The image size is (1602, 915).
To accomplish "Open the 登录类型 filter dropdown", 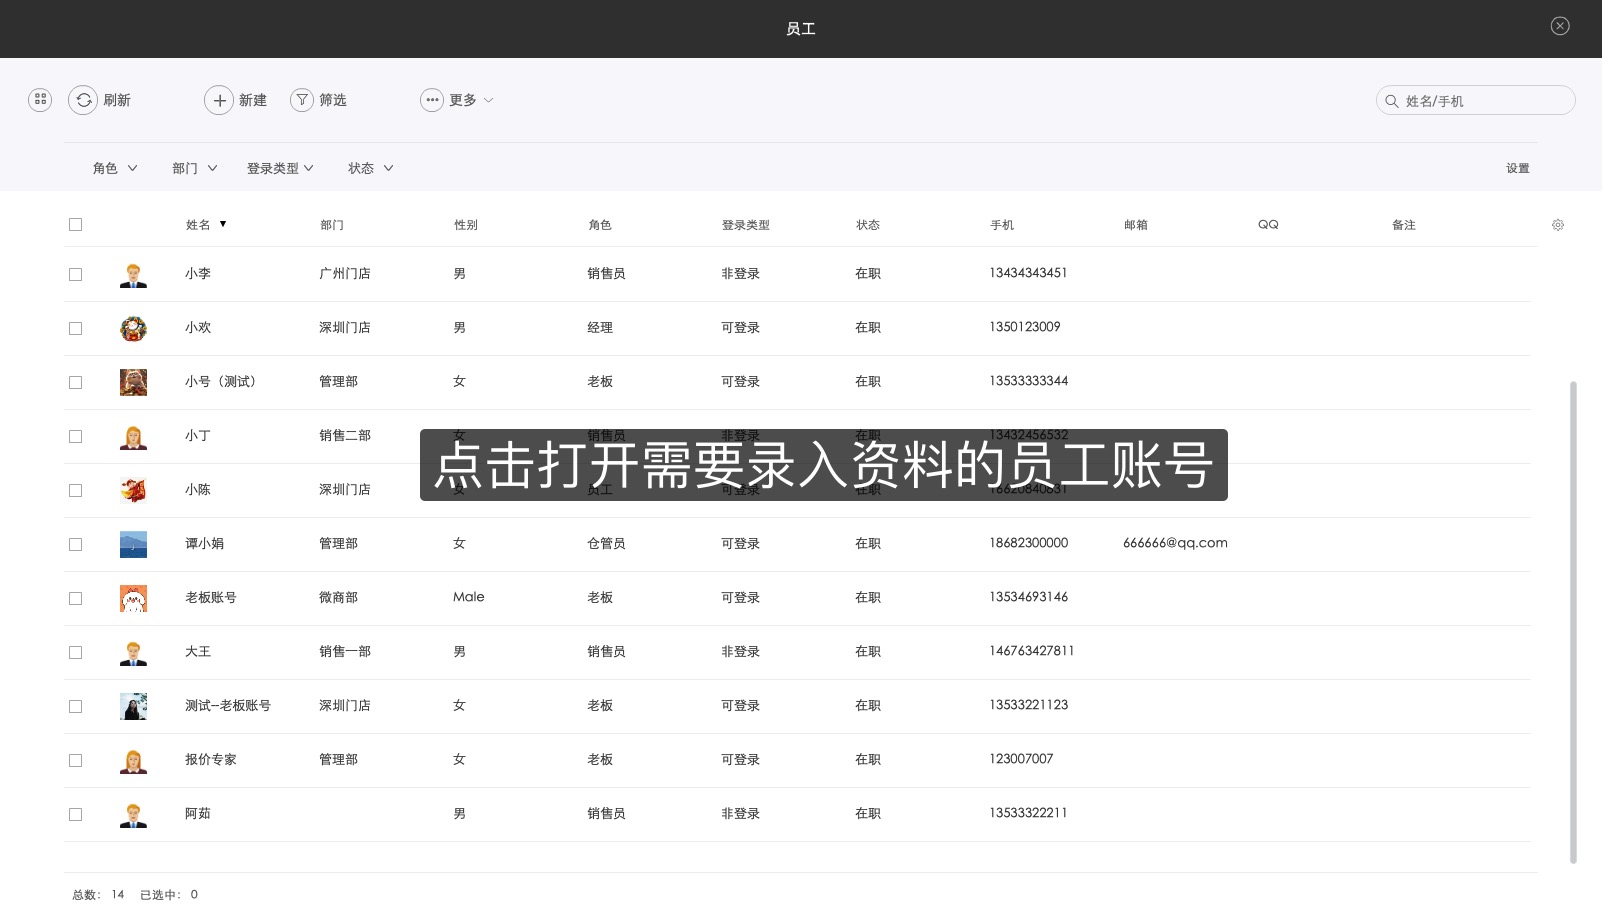I will click(280, 168).
